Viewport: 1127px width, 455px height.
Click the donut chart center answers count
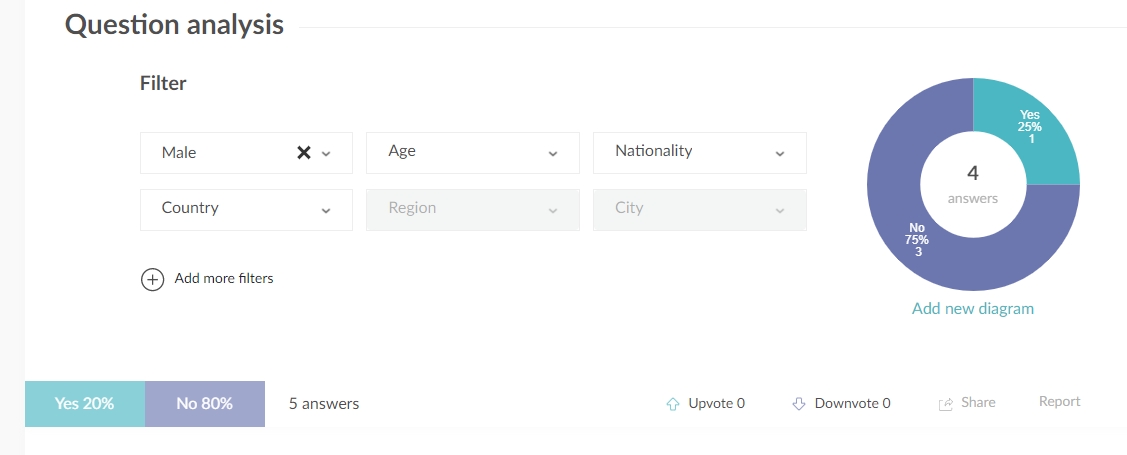pyautogui.click(x=972, y=182)
